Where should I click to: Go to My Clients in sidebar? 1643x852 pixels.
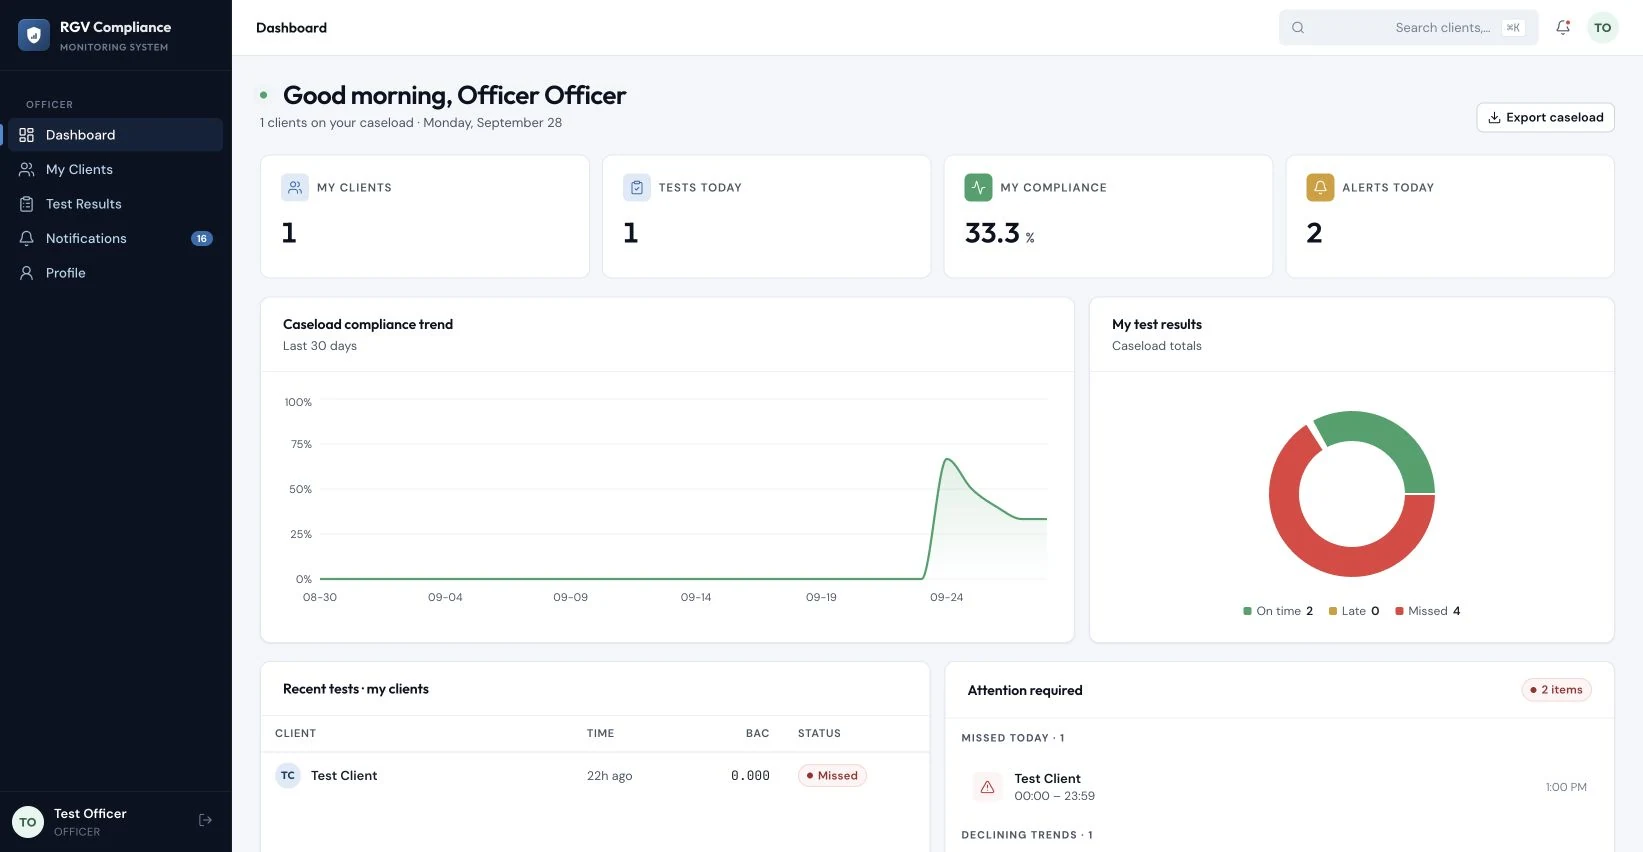point(116,169)
